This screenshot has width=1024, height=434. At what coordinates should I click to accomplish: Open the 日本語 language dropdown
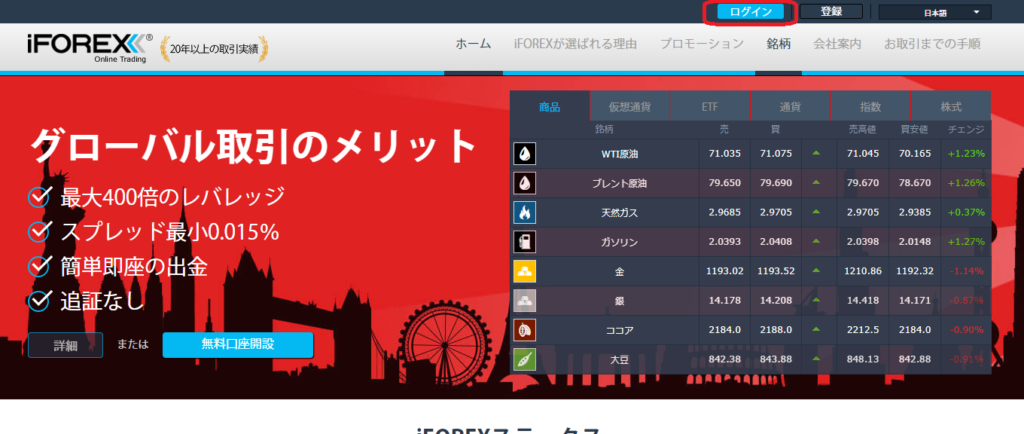(x=935, y=12)
